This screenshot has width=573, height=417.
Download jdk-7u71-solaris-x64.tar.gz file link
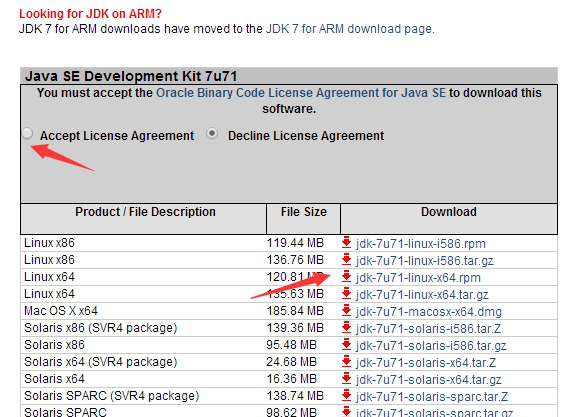429,380
